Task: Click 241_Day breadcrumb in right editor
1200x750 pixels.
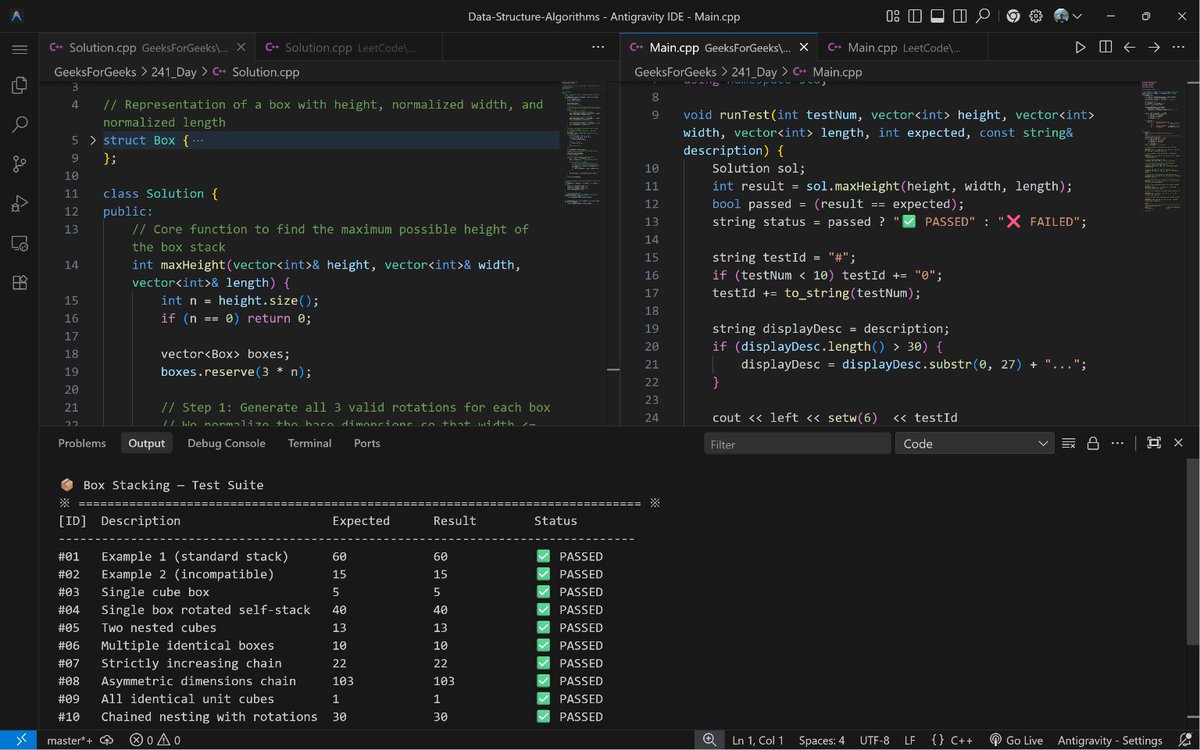Action: tap(755, 72)
